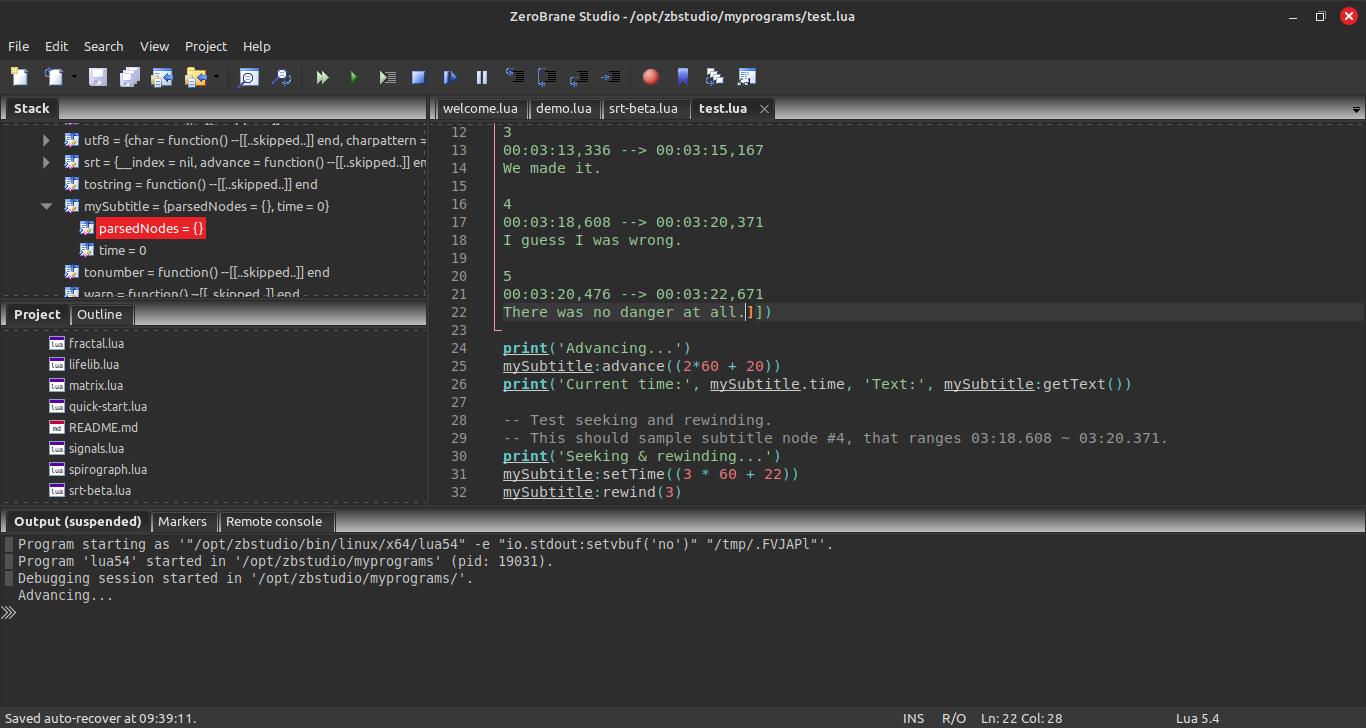The width and height of the screenshot is (1366, 728).
Task: Open the Edit menu
Action: pyautogui.click(x=57, y=46)
